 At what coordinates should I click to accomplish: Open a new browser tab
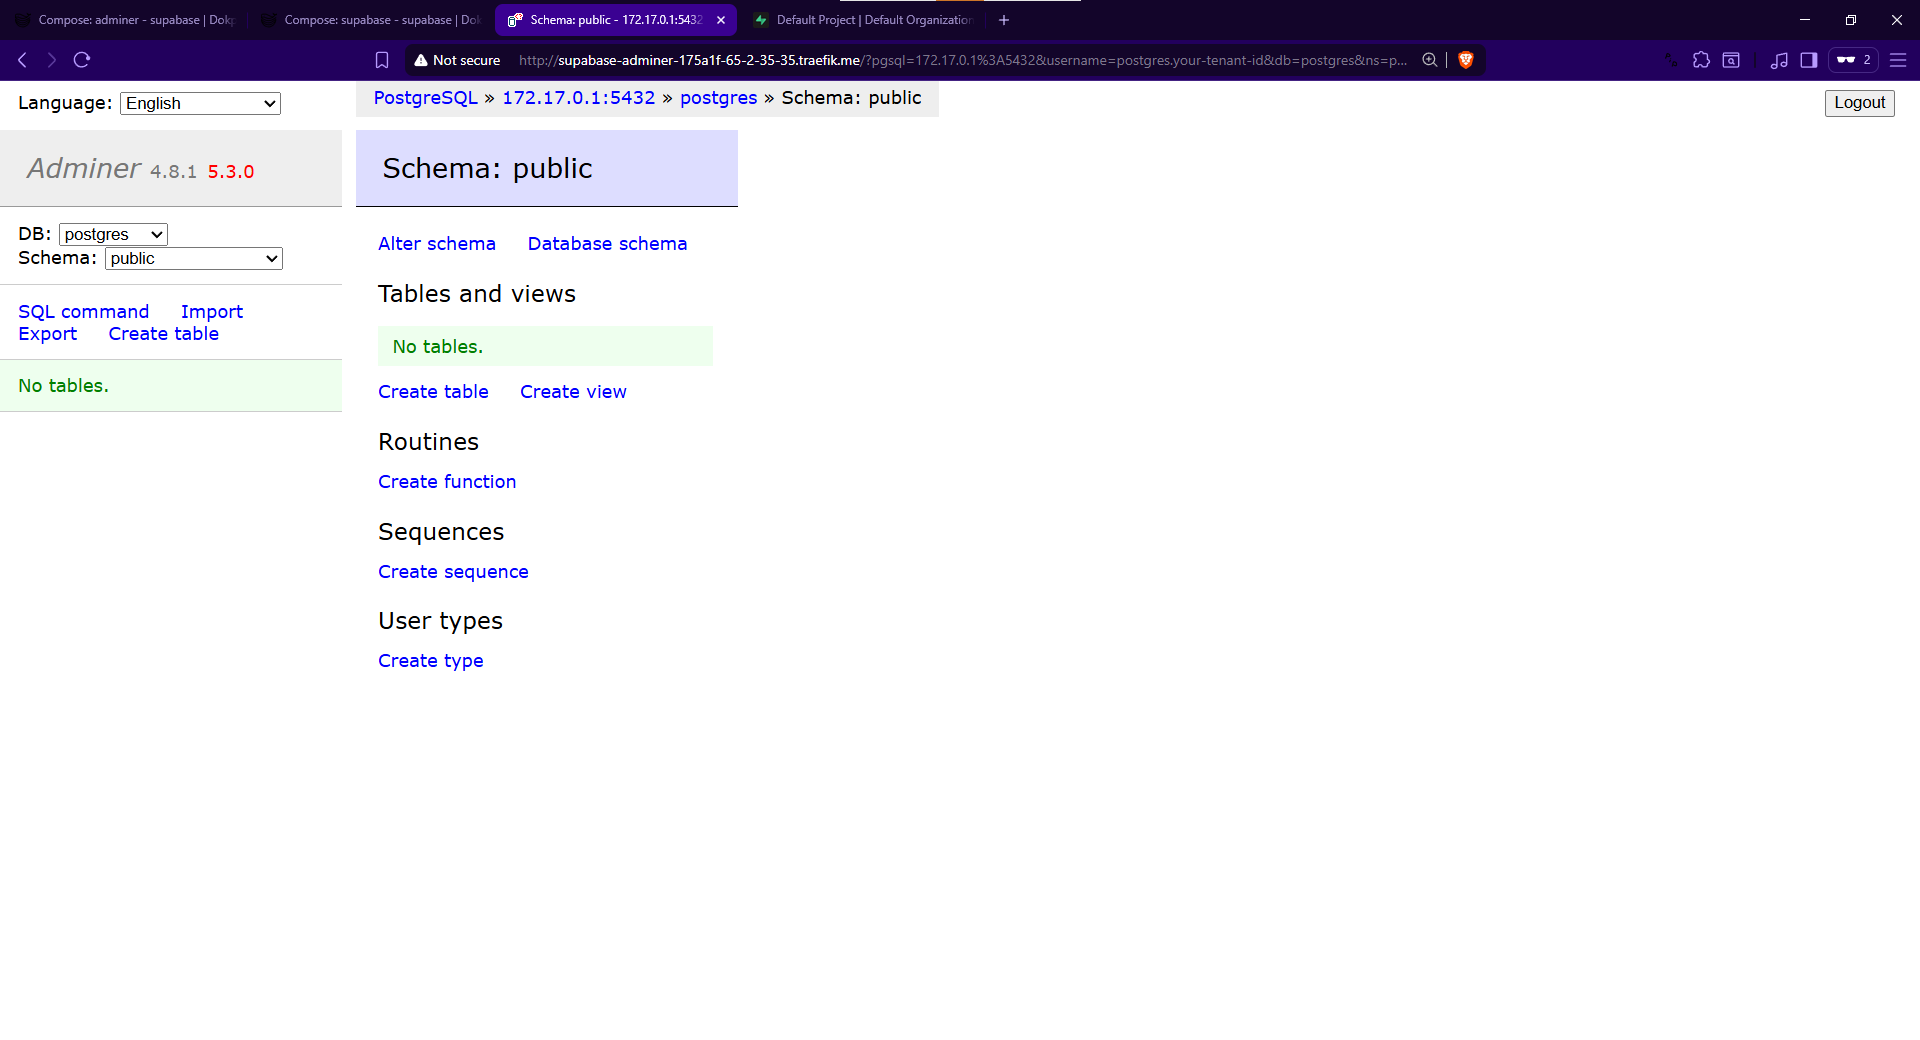pyautogui.click(x=1004, y=20)
